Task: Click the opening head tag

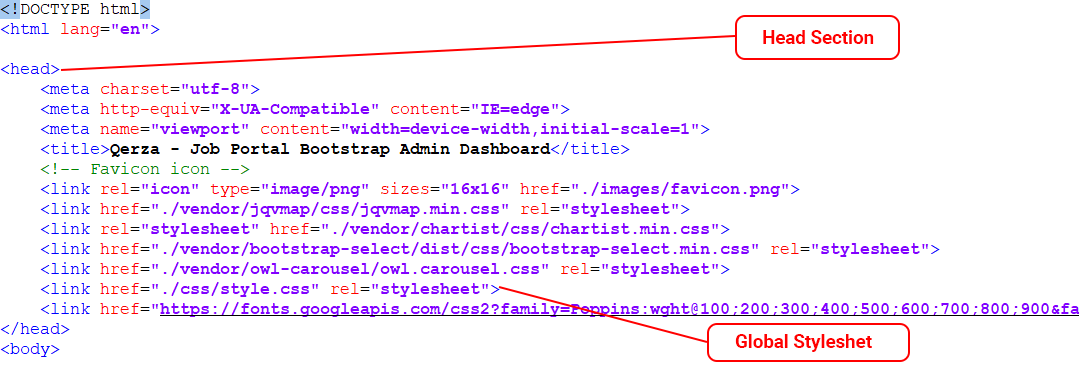Action: click(x=30, y=70)
